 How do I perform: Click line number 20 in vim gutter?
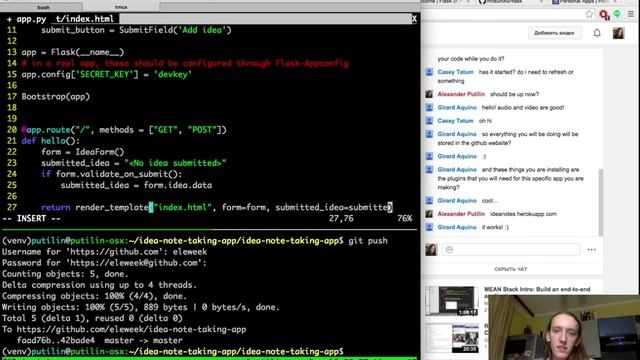coord(12,130)
